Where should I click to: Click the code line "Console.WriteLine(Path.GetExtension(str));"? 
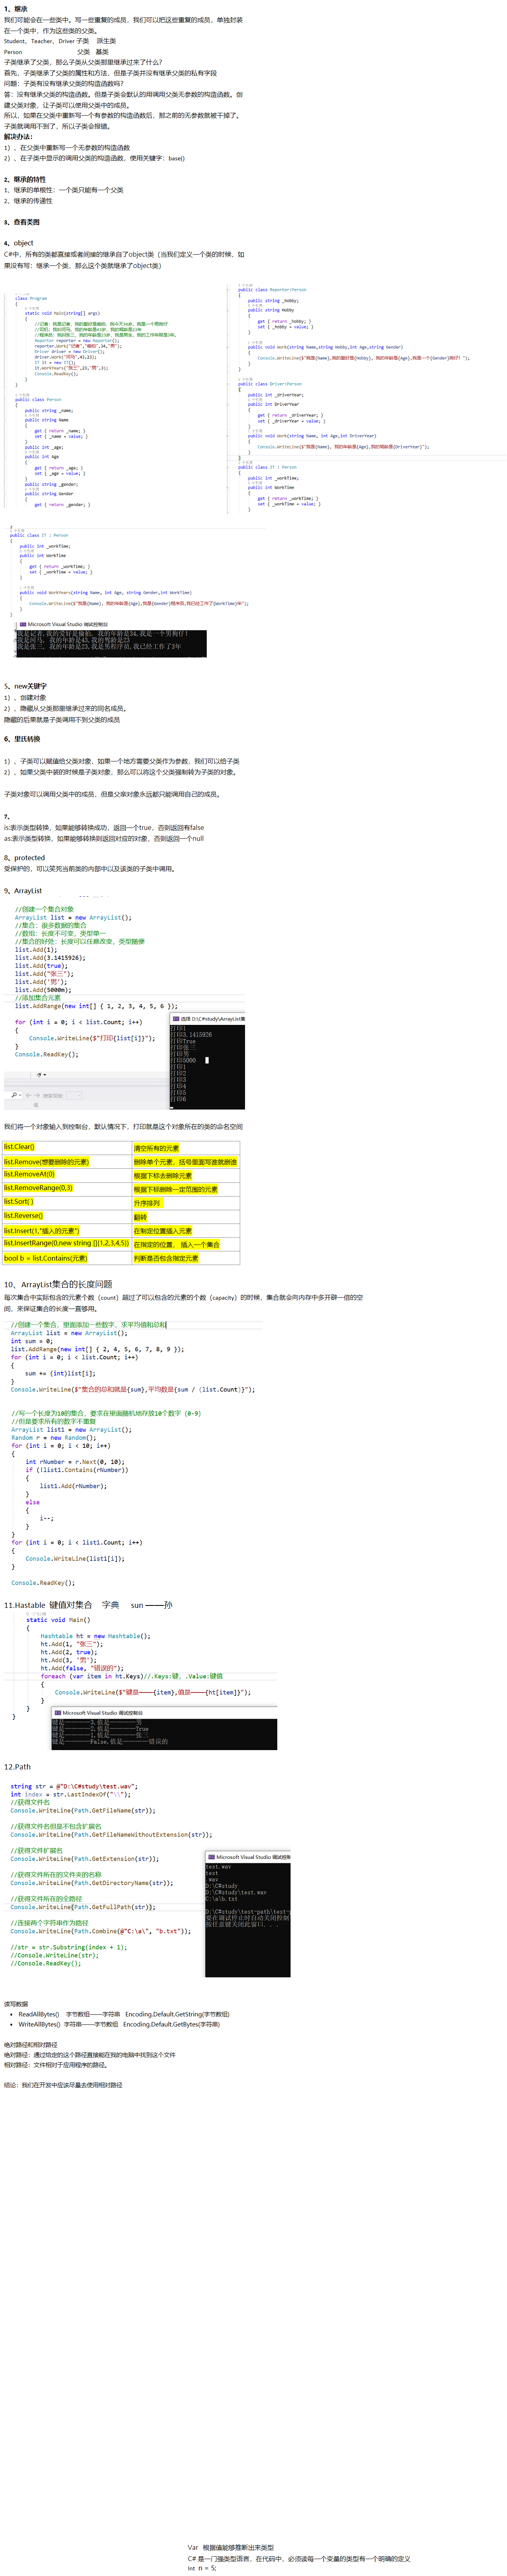85,1858
